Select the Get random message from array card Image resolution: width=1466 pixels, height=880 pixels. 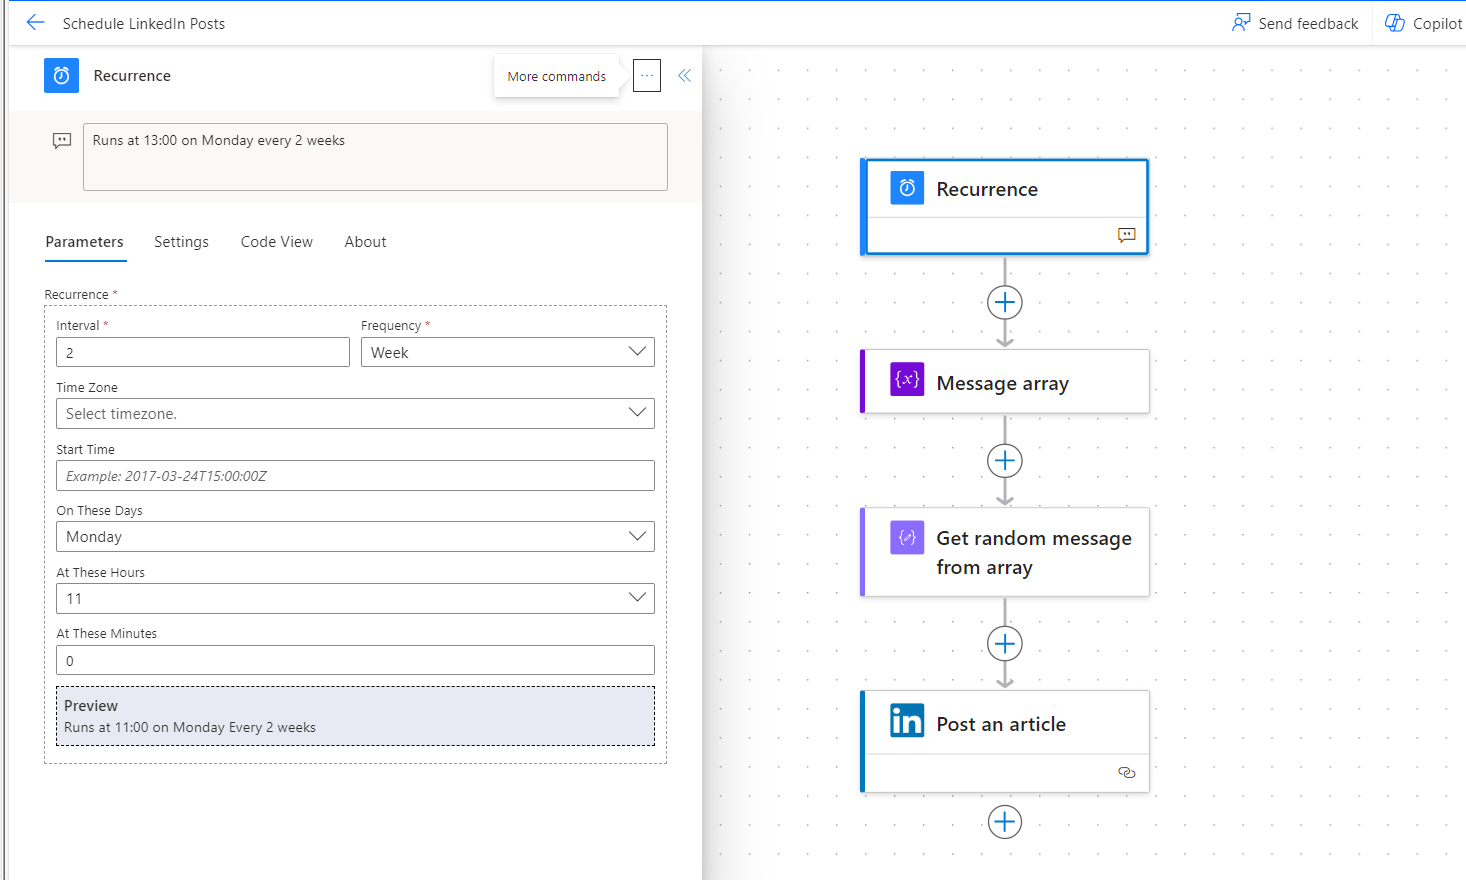click(x=1005, y=552)
